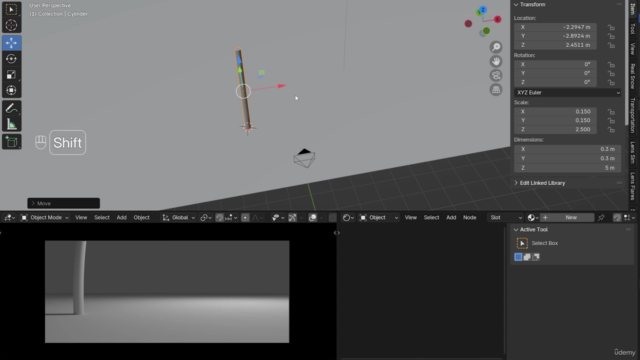The height and width of the screenshot is (360, 640).
Task: Open Add menu in shader editor
Action: tap(451, 218)
